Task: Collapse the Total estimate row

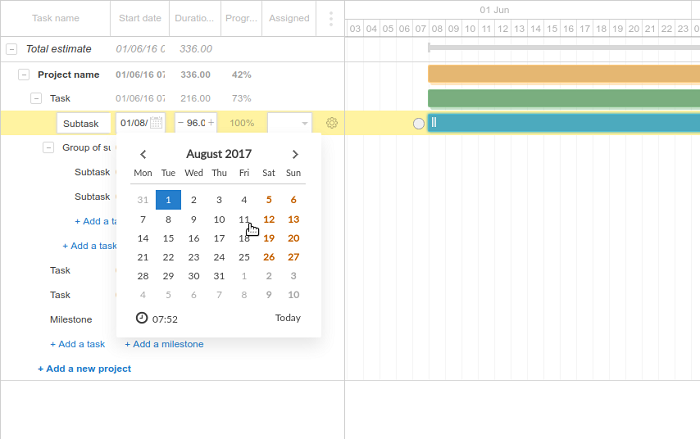Action: 11,49
